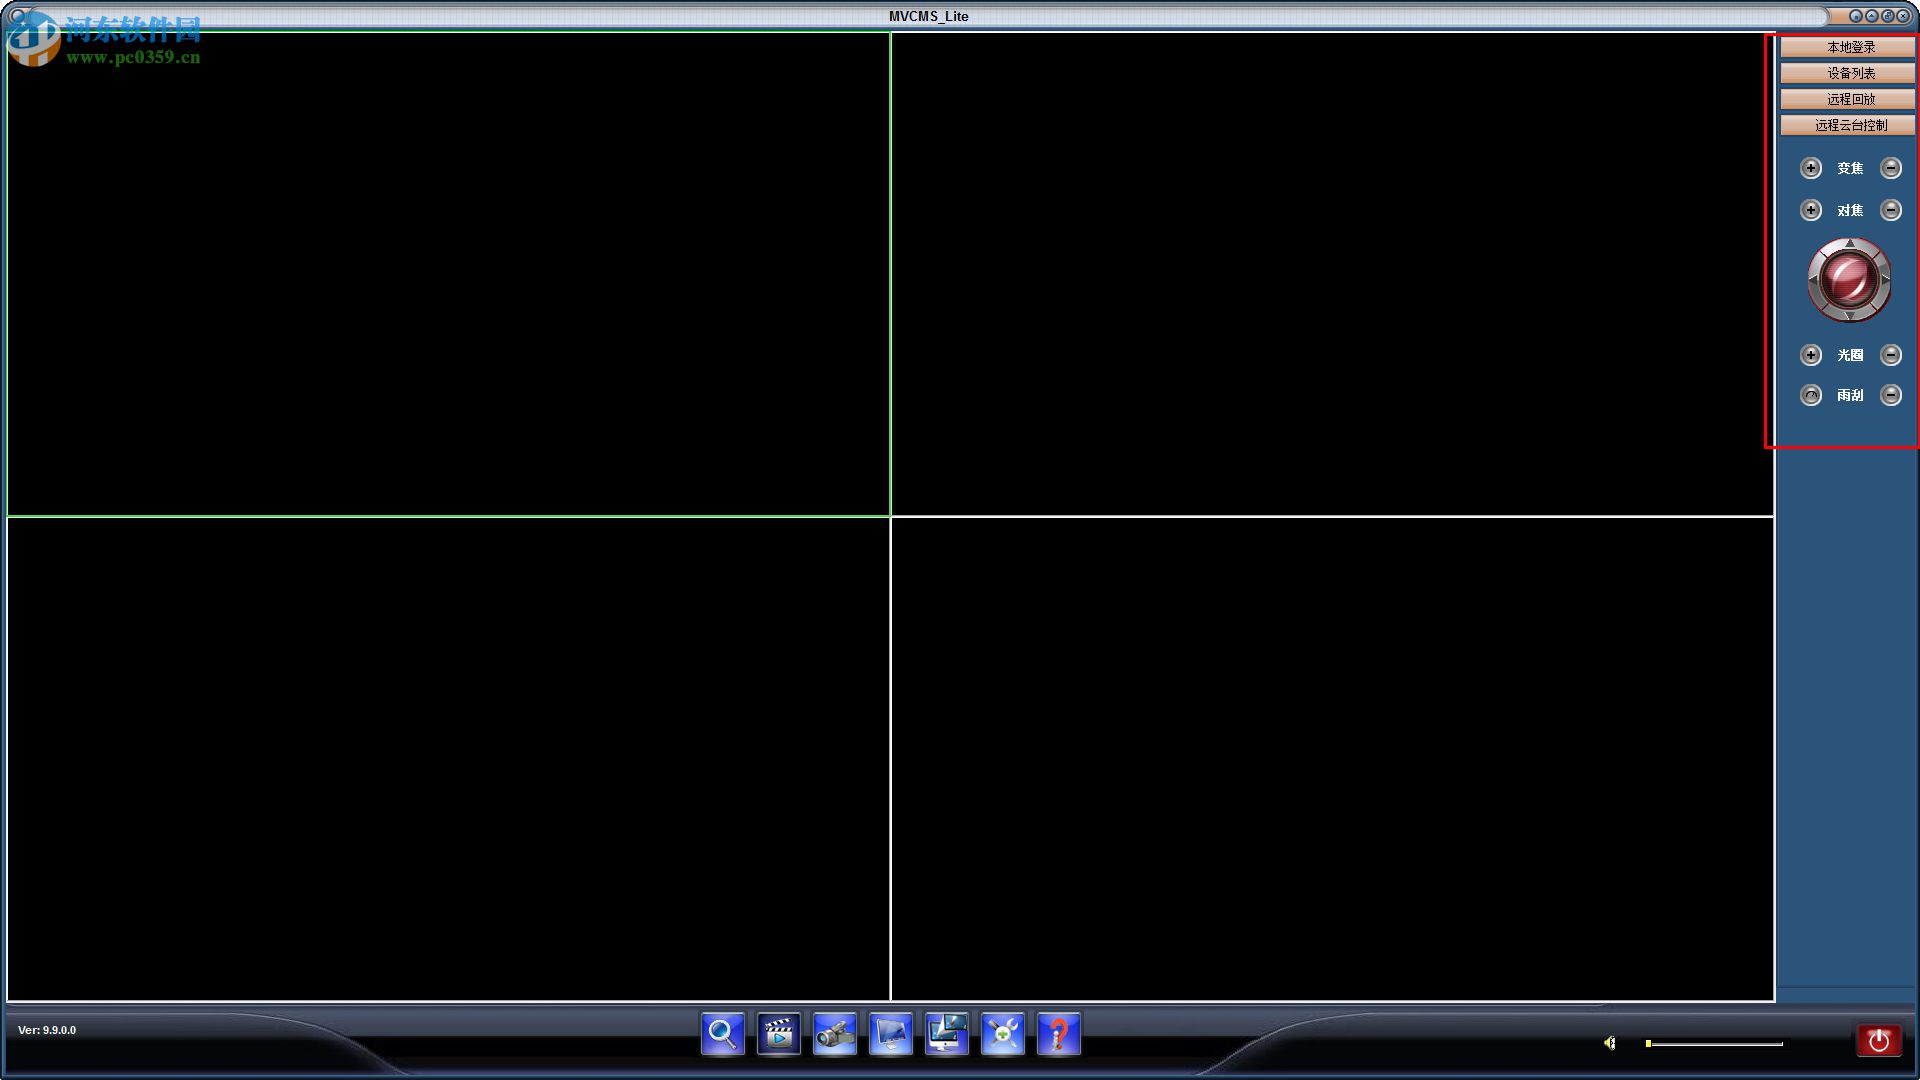Image resolution: width=1920 pixels, height=1080 pixels.
Task: Open the clapperboard playback icon
Action: (778, 1034)
